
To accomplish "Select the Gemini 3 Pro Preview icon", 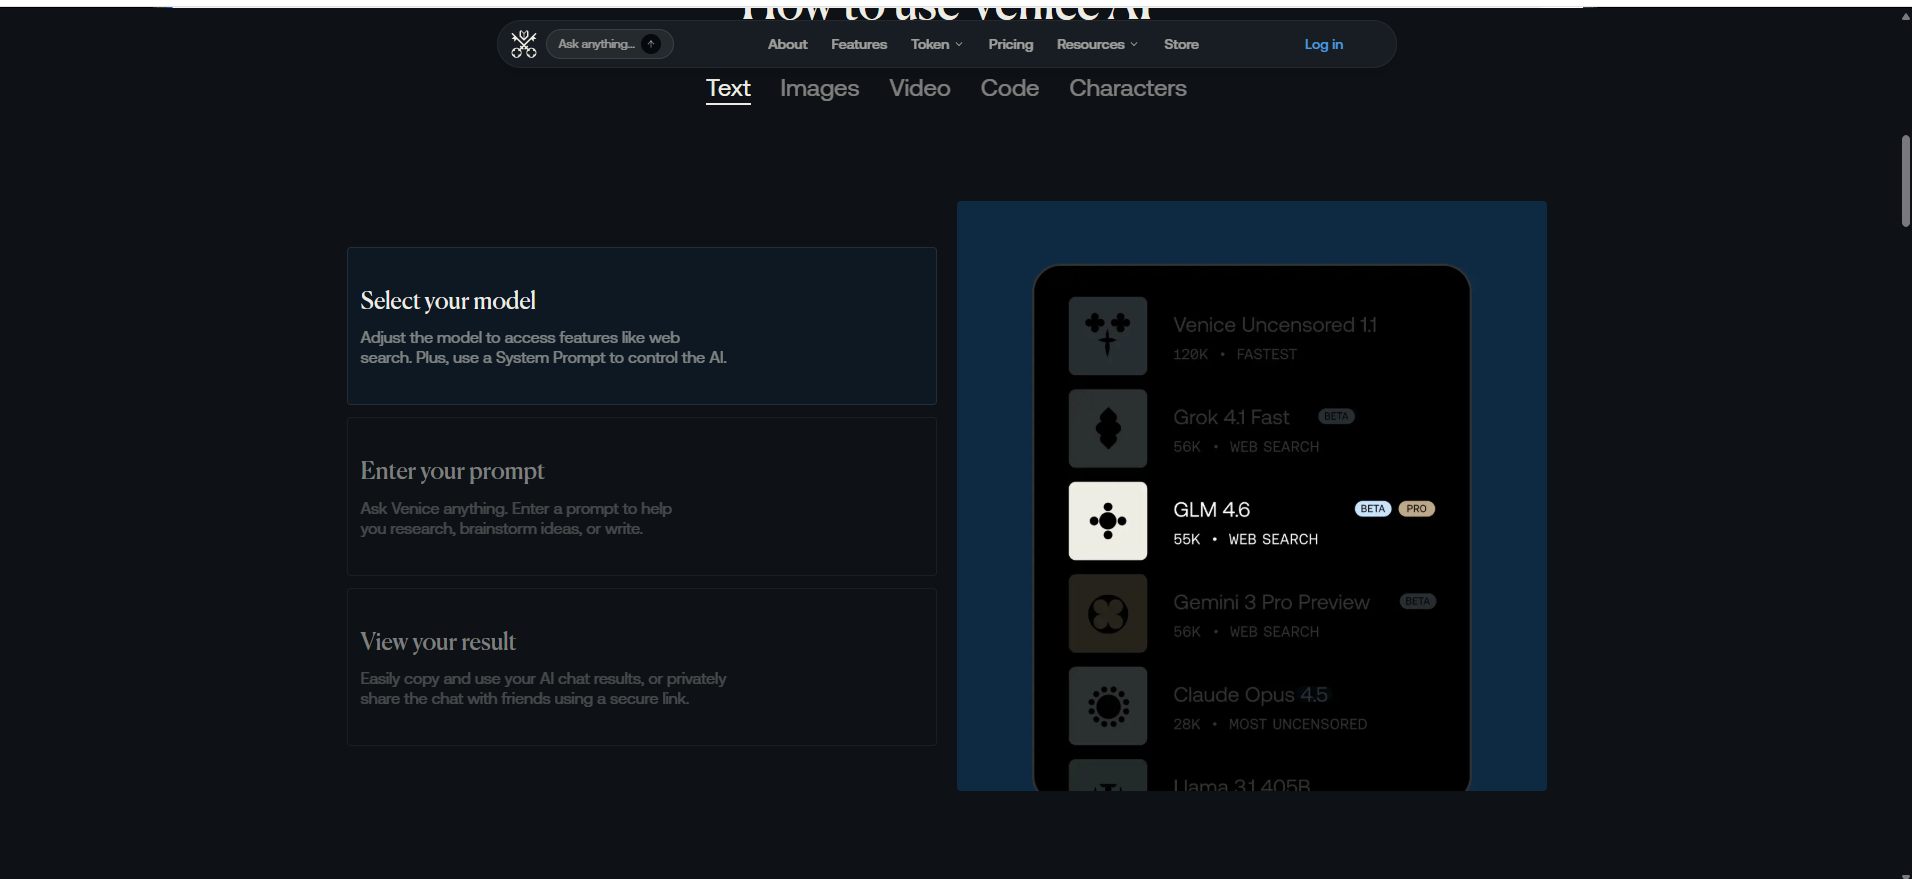I will point(1108,613).
